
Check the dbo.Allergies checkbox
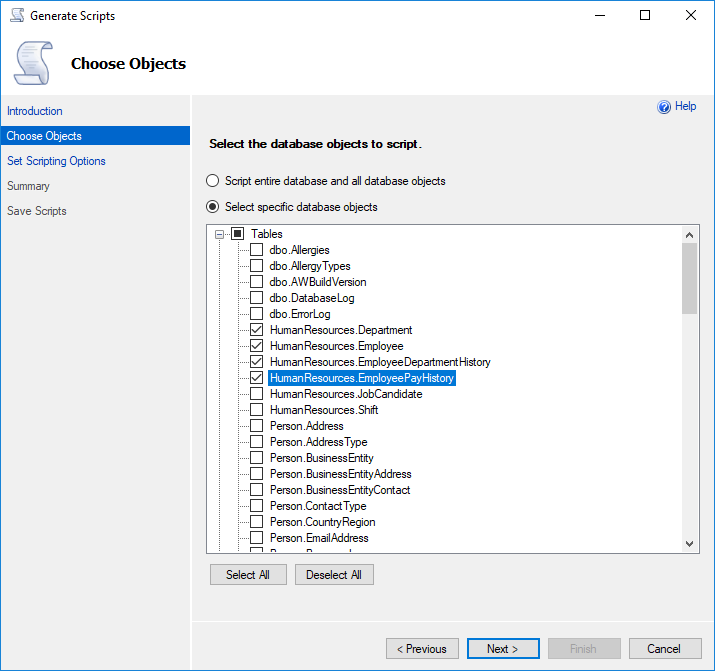point(257,250)
